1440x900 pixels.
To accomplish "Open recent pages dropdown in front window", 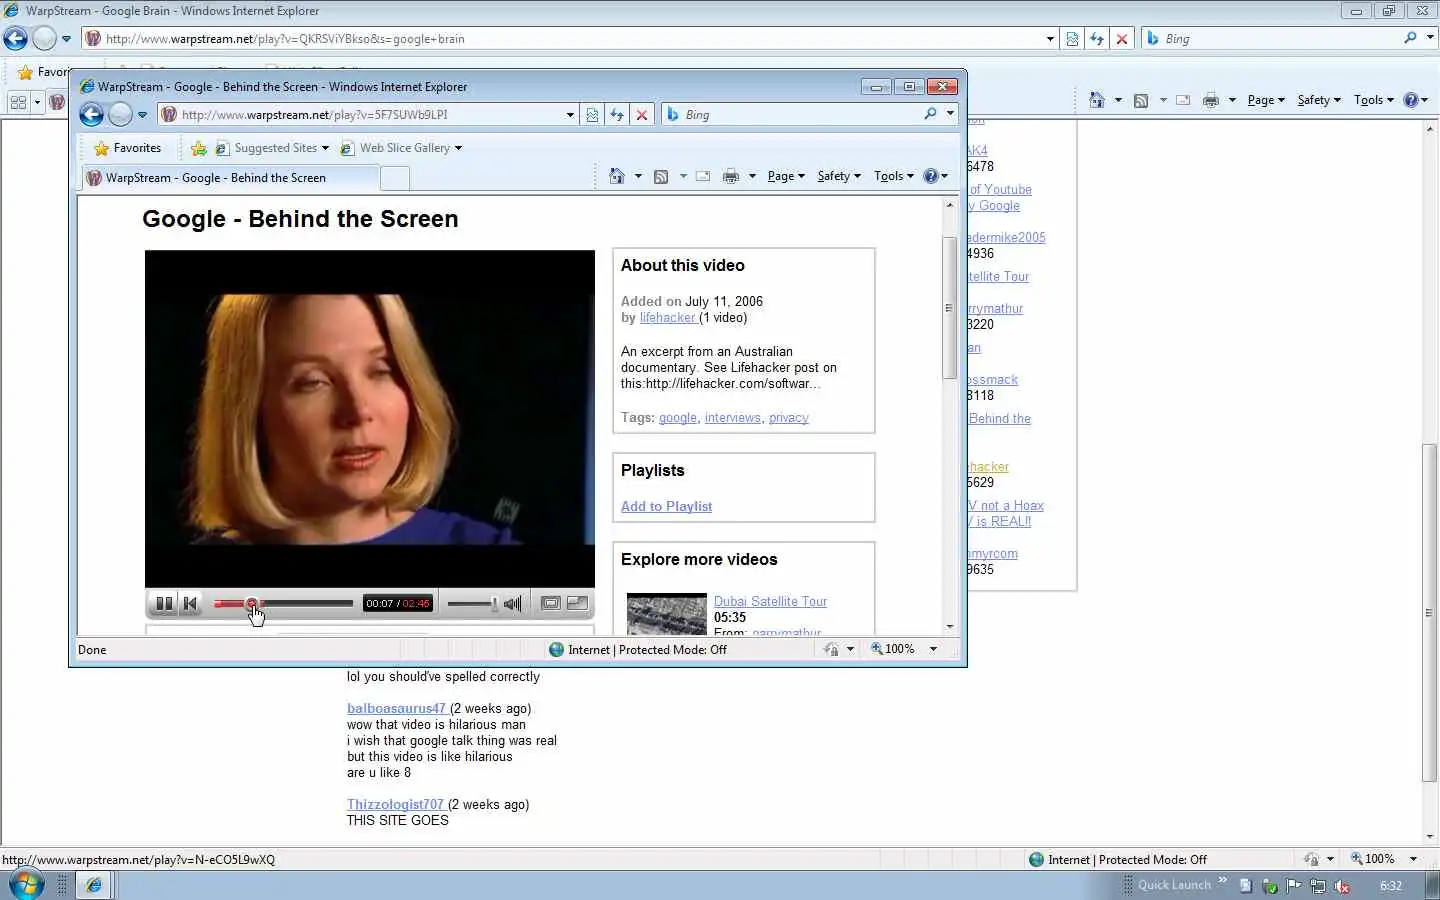I will [x=142, y=115].
